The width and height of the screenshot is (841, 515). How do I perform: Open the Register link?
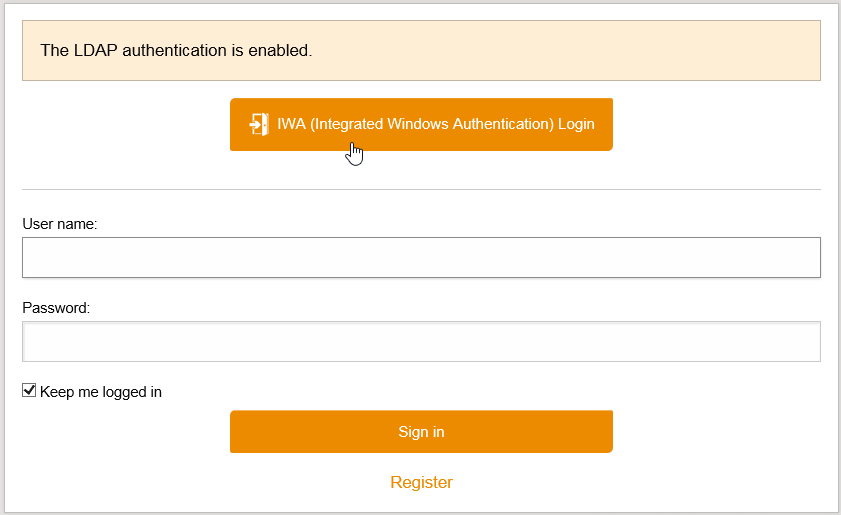pos(421,482)
